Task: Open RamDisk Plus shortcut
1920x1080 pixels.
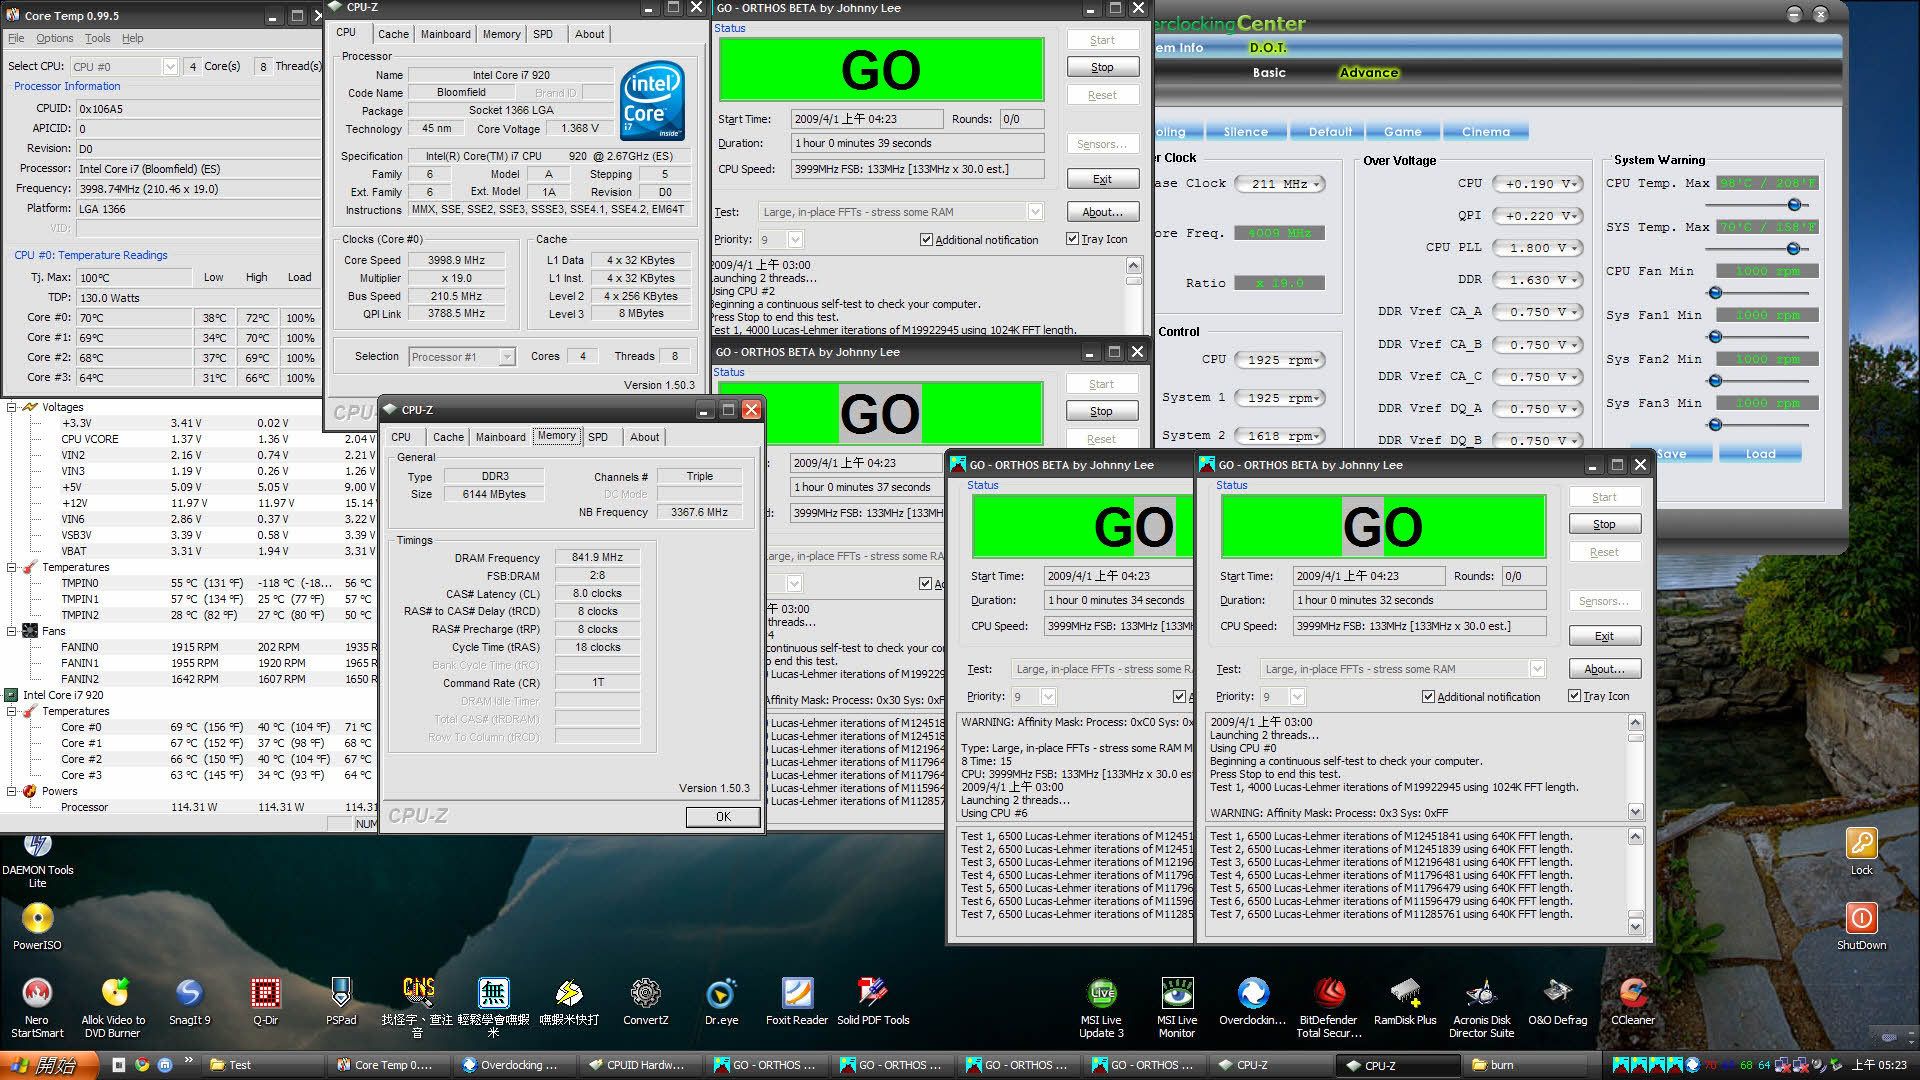Action: [1405, 1001]
